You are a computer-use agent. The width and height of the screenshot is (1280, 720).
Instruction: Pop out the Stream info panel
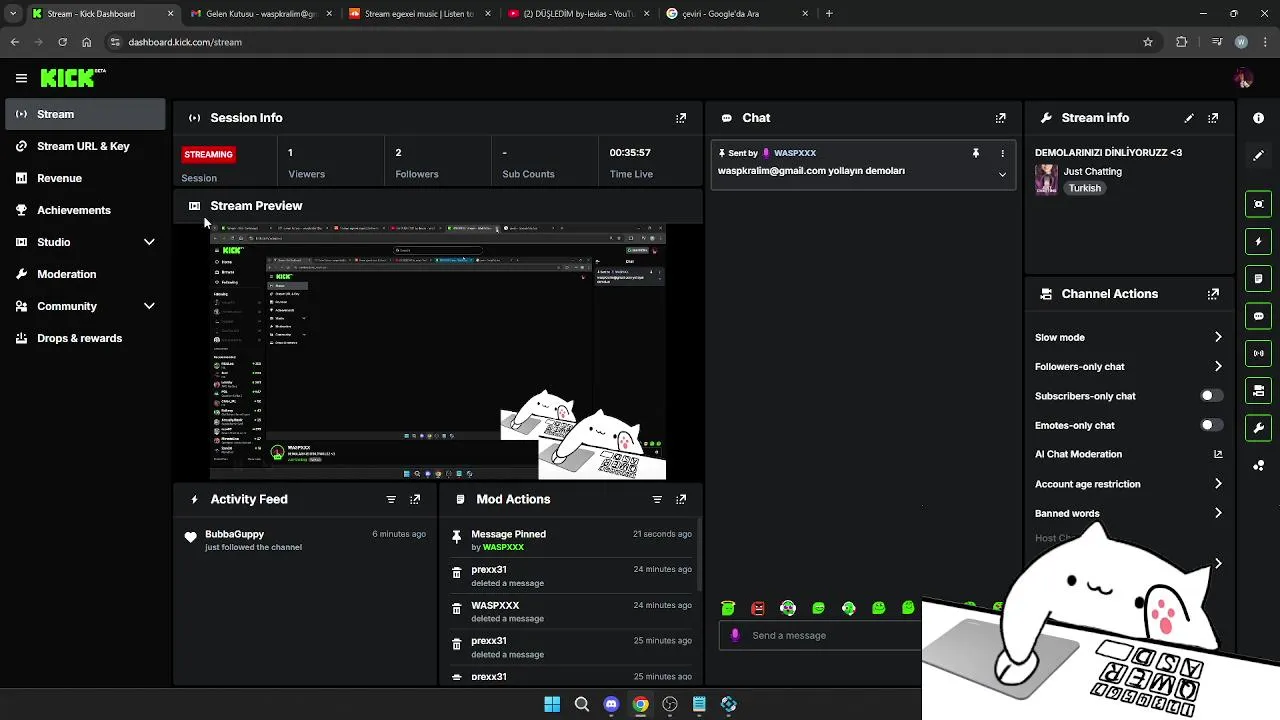1213,118
